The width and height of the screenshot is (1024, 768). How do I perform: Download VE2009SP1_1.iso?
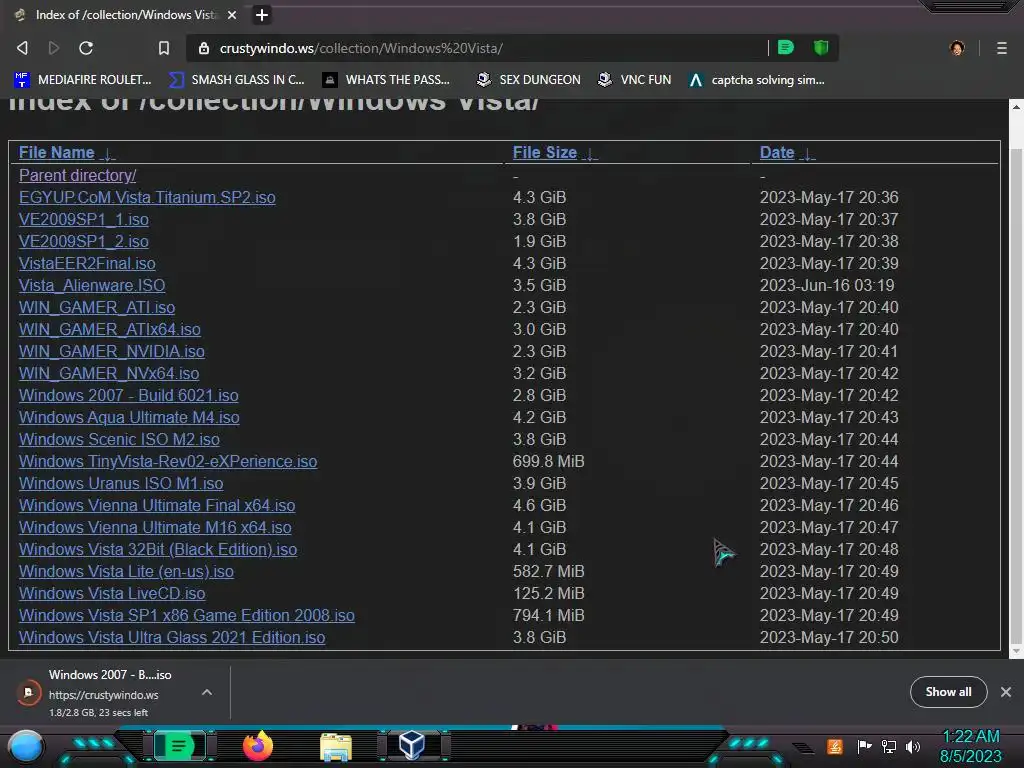[84, 219]
